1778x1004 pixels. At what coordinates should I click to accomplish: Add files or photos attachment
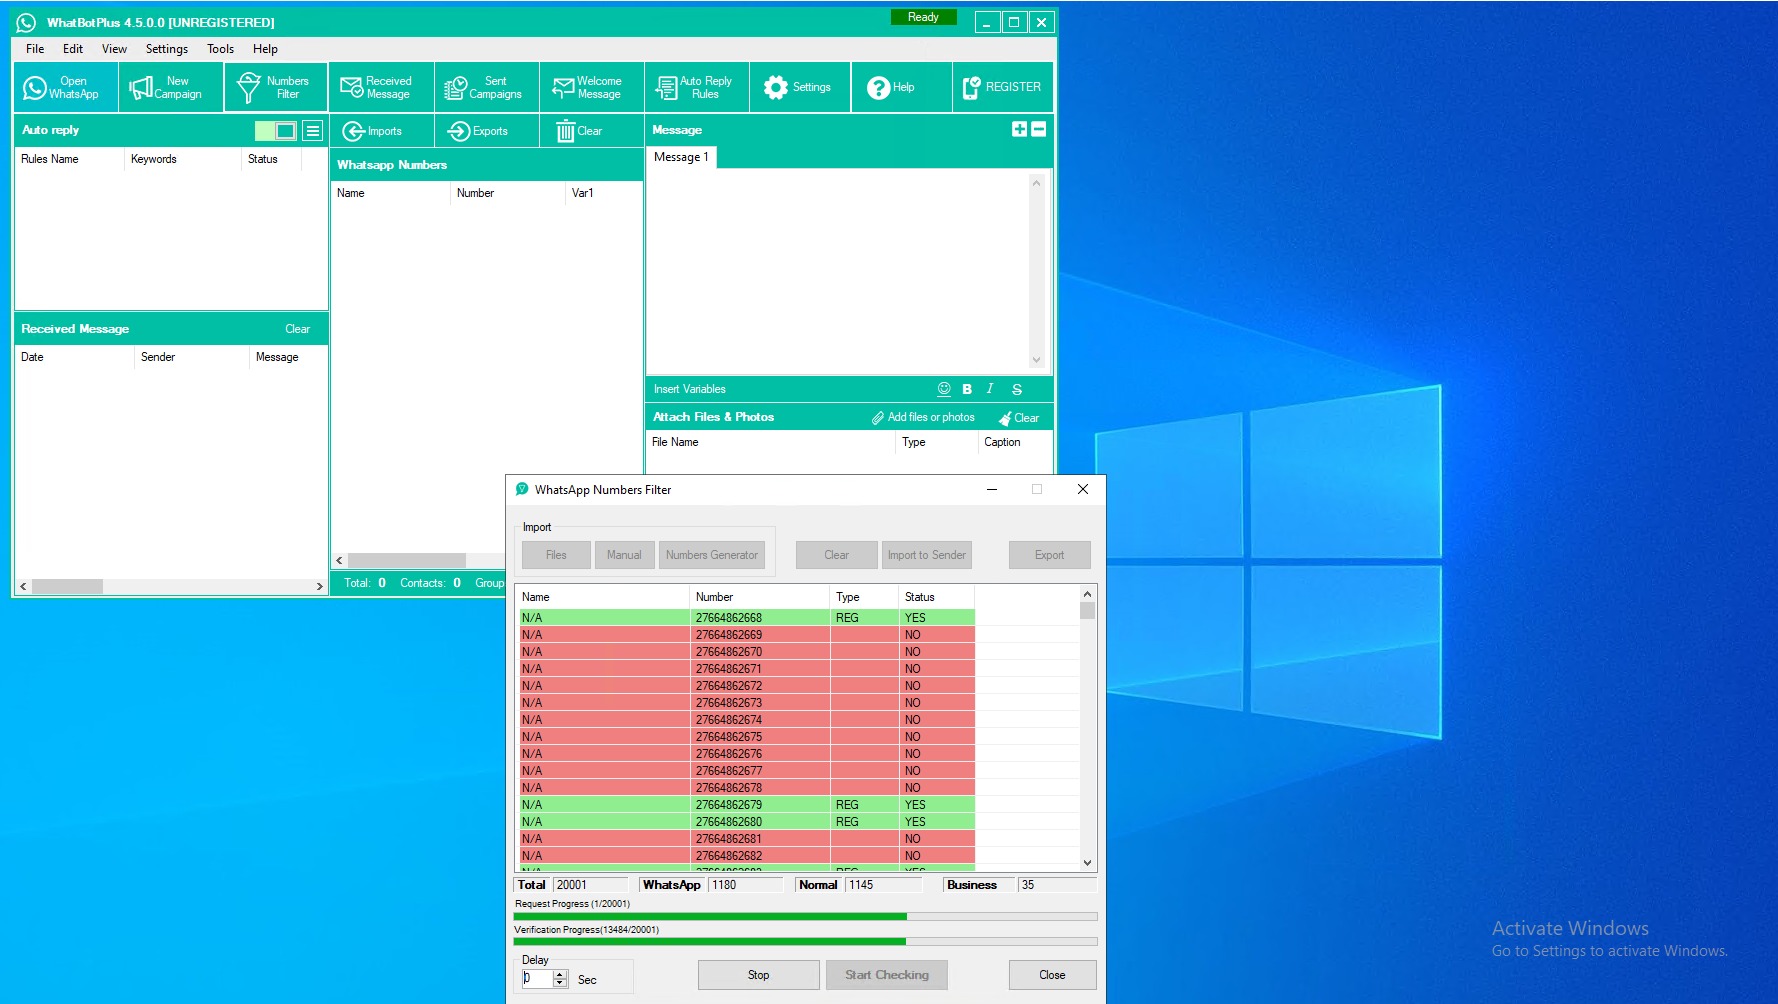922,417
